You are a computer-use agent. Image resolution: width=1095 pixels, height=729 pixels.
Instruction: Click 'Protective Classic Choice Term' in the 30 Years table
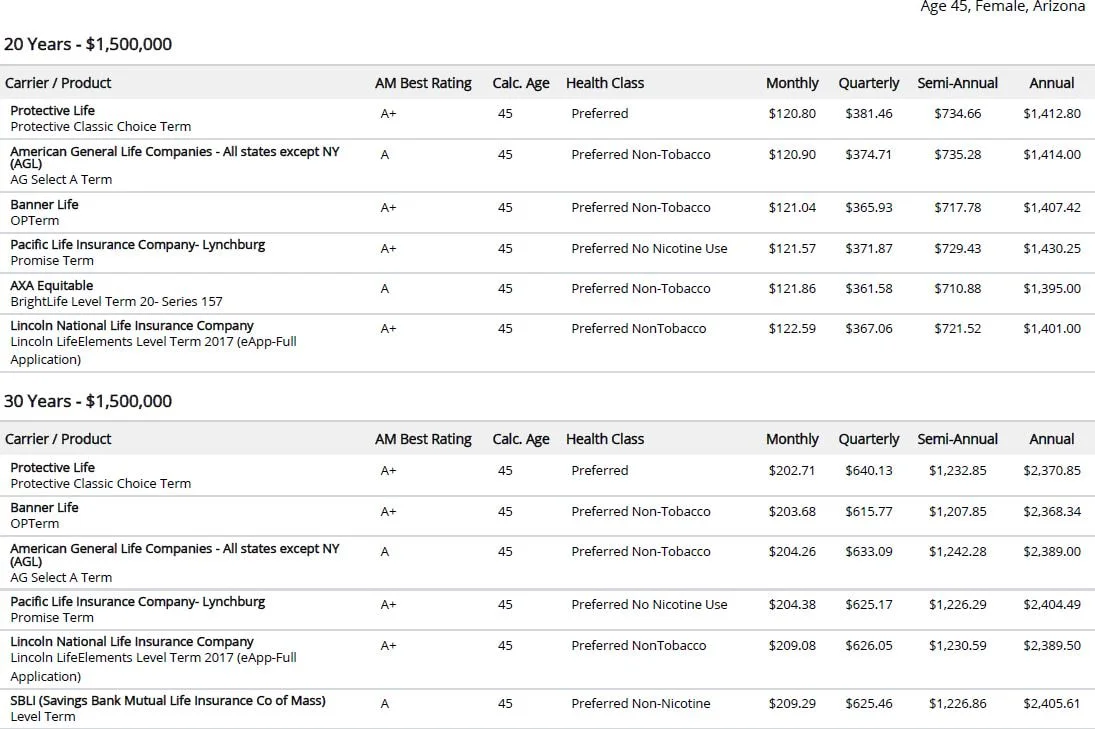click(101, 483)
